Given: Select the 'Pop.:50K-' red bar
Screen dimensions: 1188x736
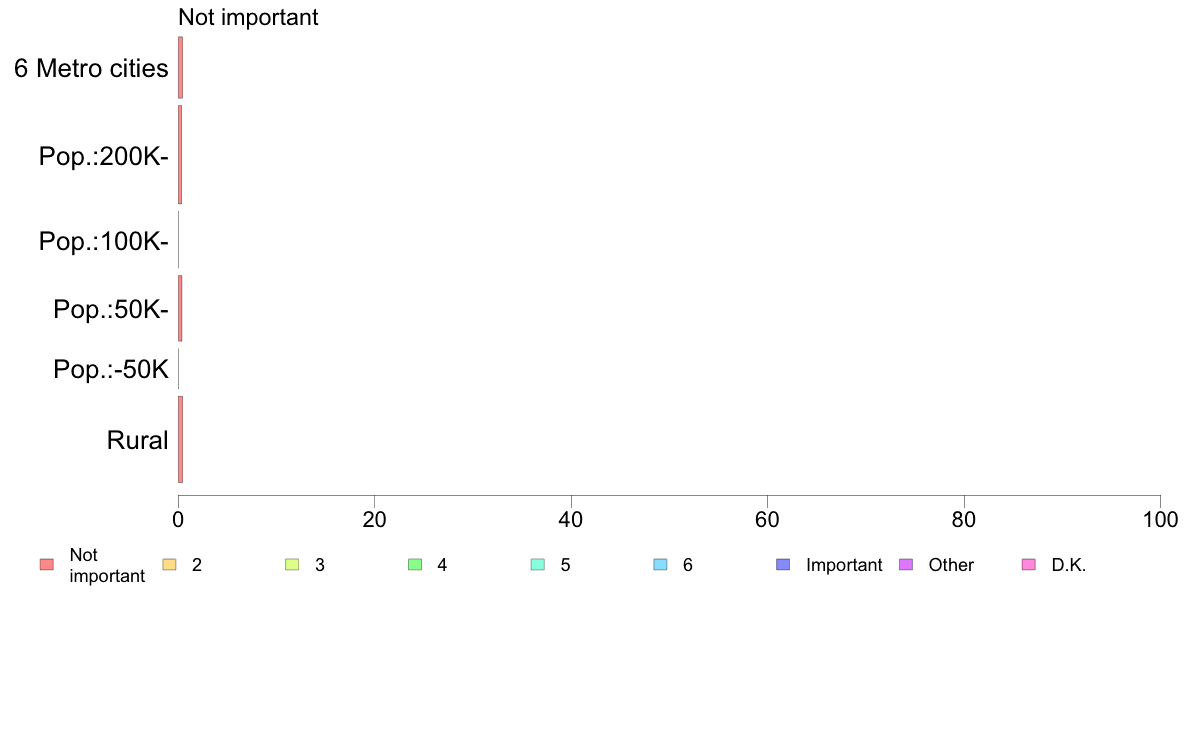Looking at the screenshot, I should pos(180,308).
